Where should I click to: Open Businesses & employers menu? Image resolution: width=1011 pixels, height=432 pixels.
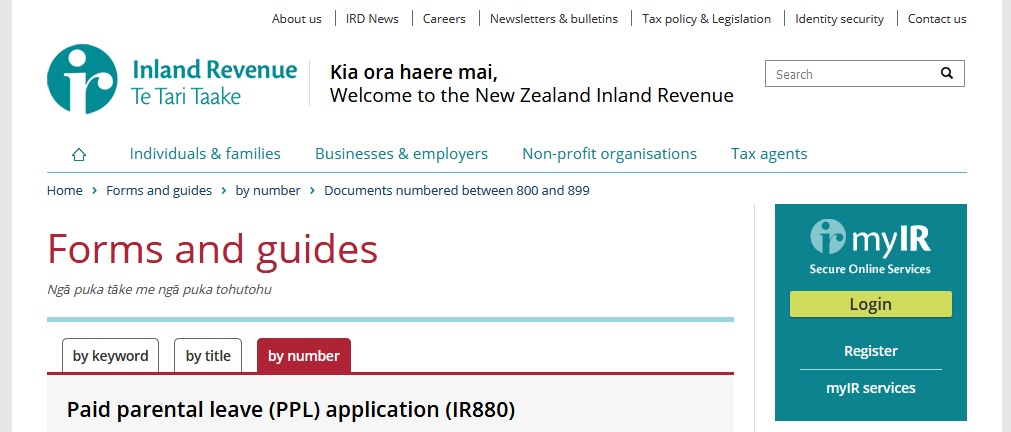point(401,154)
